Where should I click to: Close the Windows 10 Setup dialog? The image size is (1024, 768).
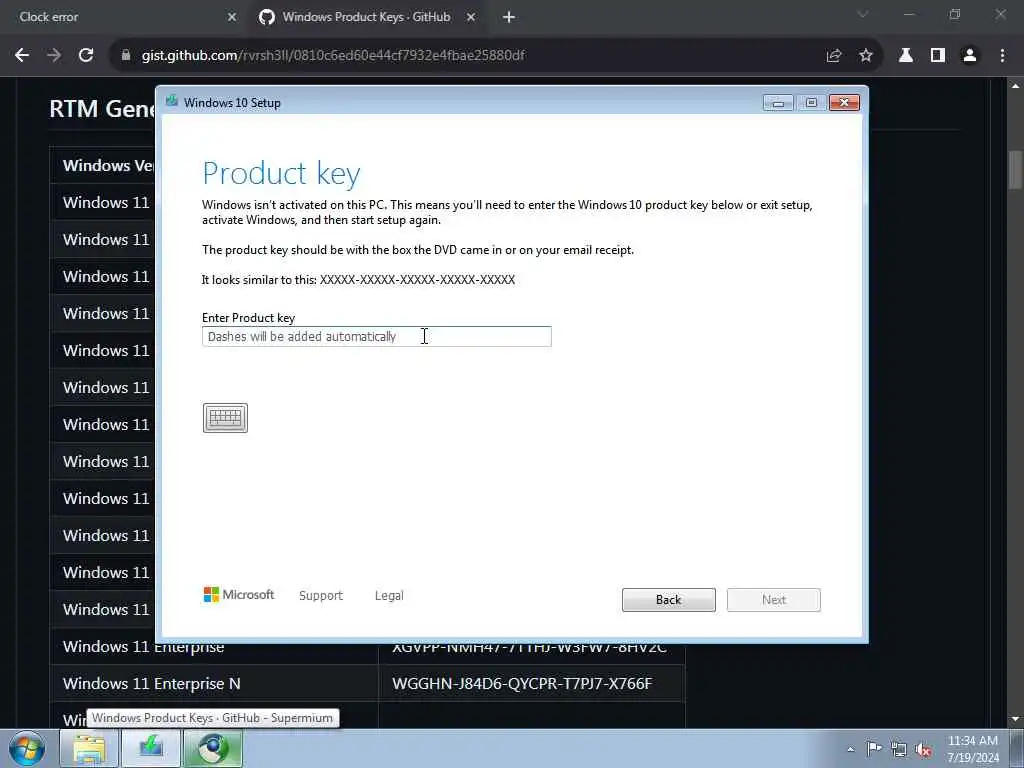click(844, 103)
